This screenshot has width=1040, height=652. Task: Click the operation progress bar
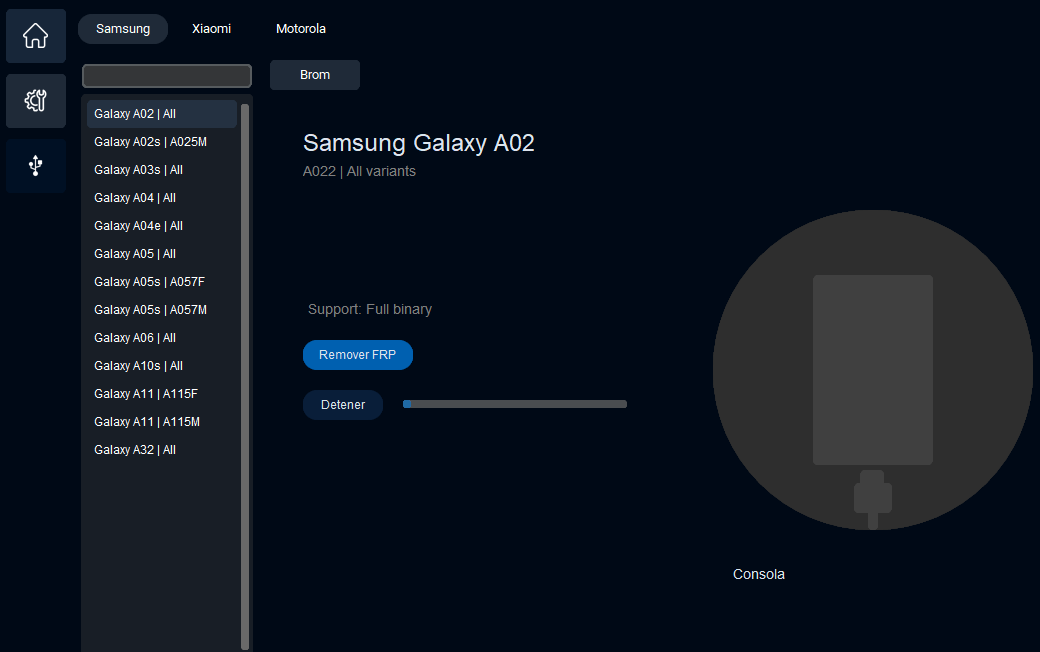pyautogui.click(x=515, y=404)
